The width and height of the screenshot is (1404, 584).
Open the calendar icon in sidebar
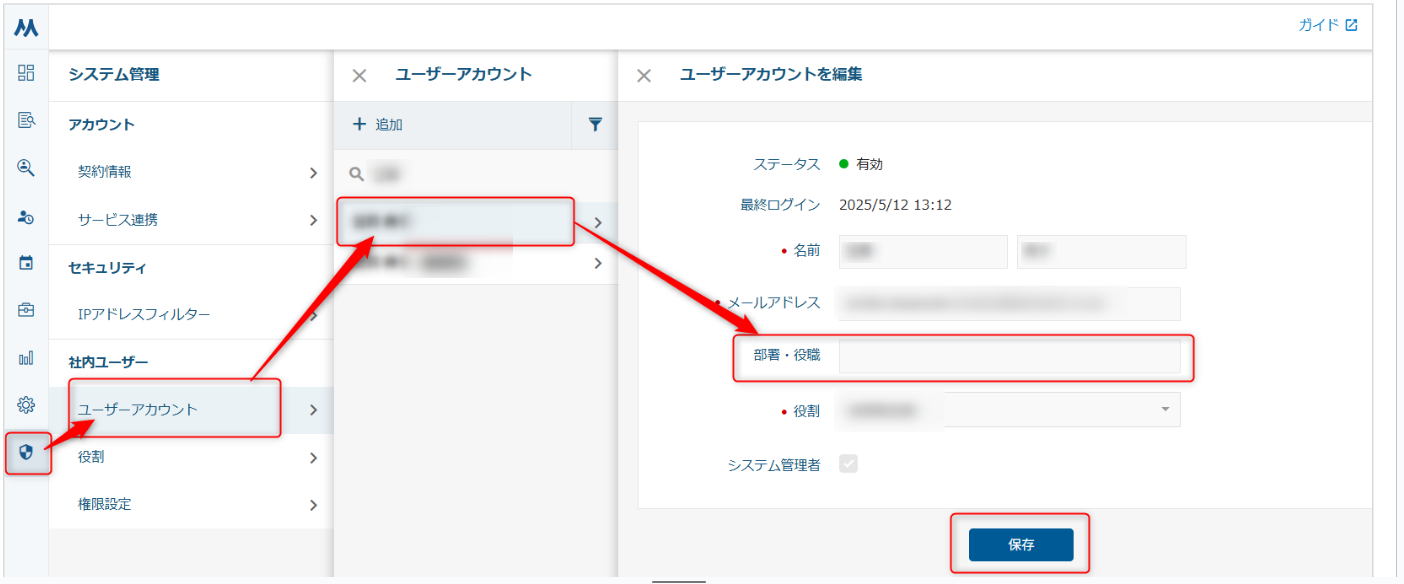26,263
